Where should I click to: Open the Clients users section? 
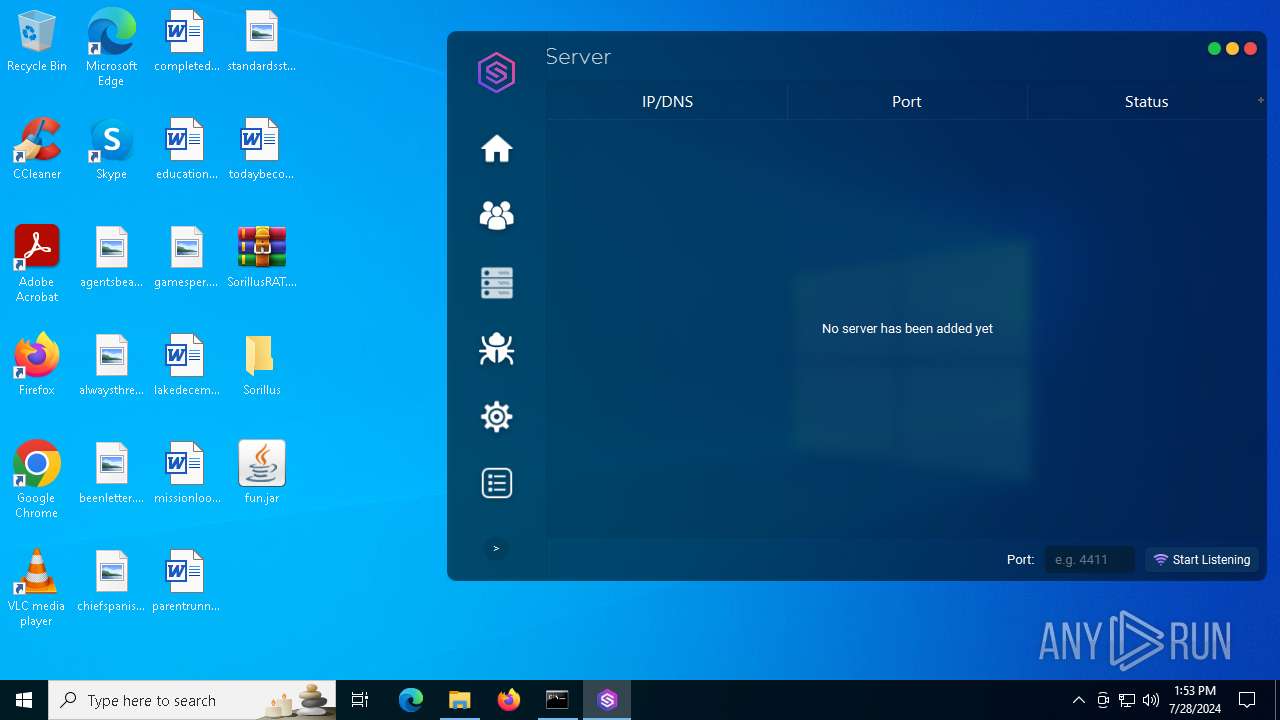497,215
